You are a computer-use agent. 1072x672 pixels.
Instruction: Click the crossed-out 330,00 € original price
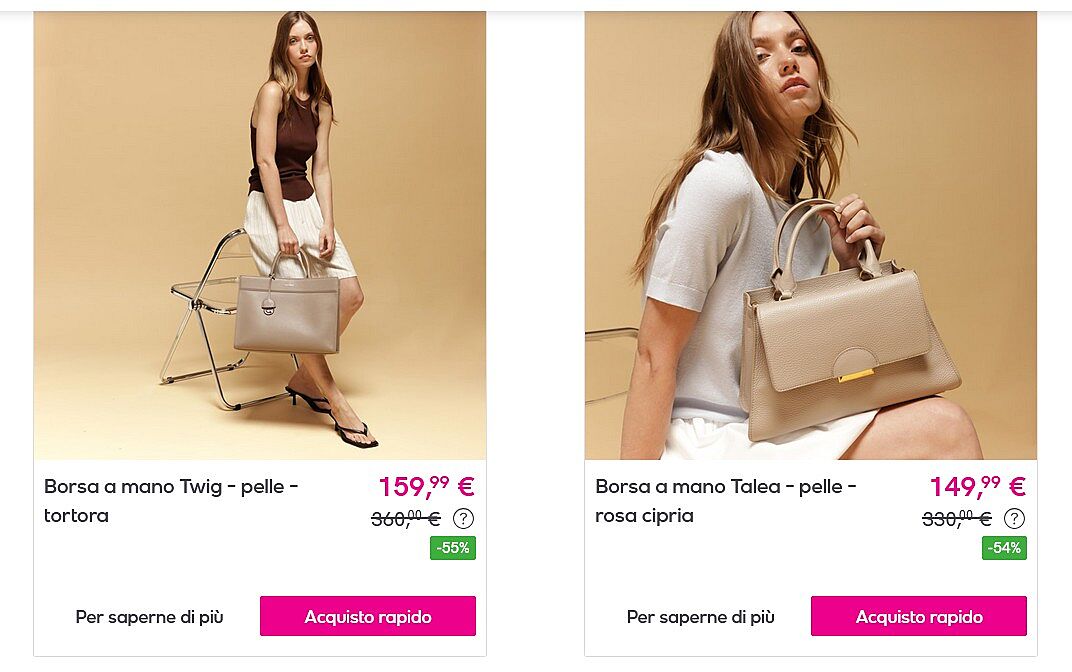[957, 519]
